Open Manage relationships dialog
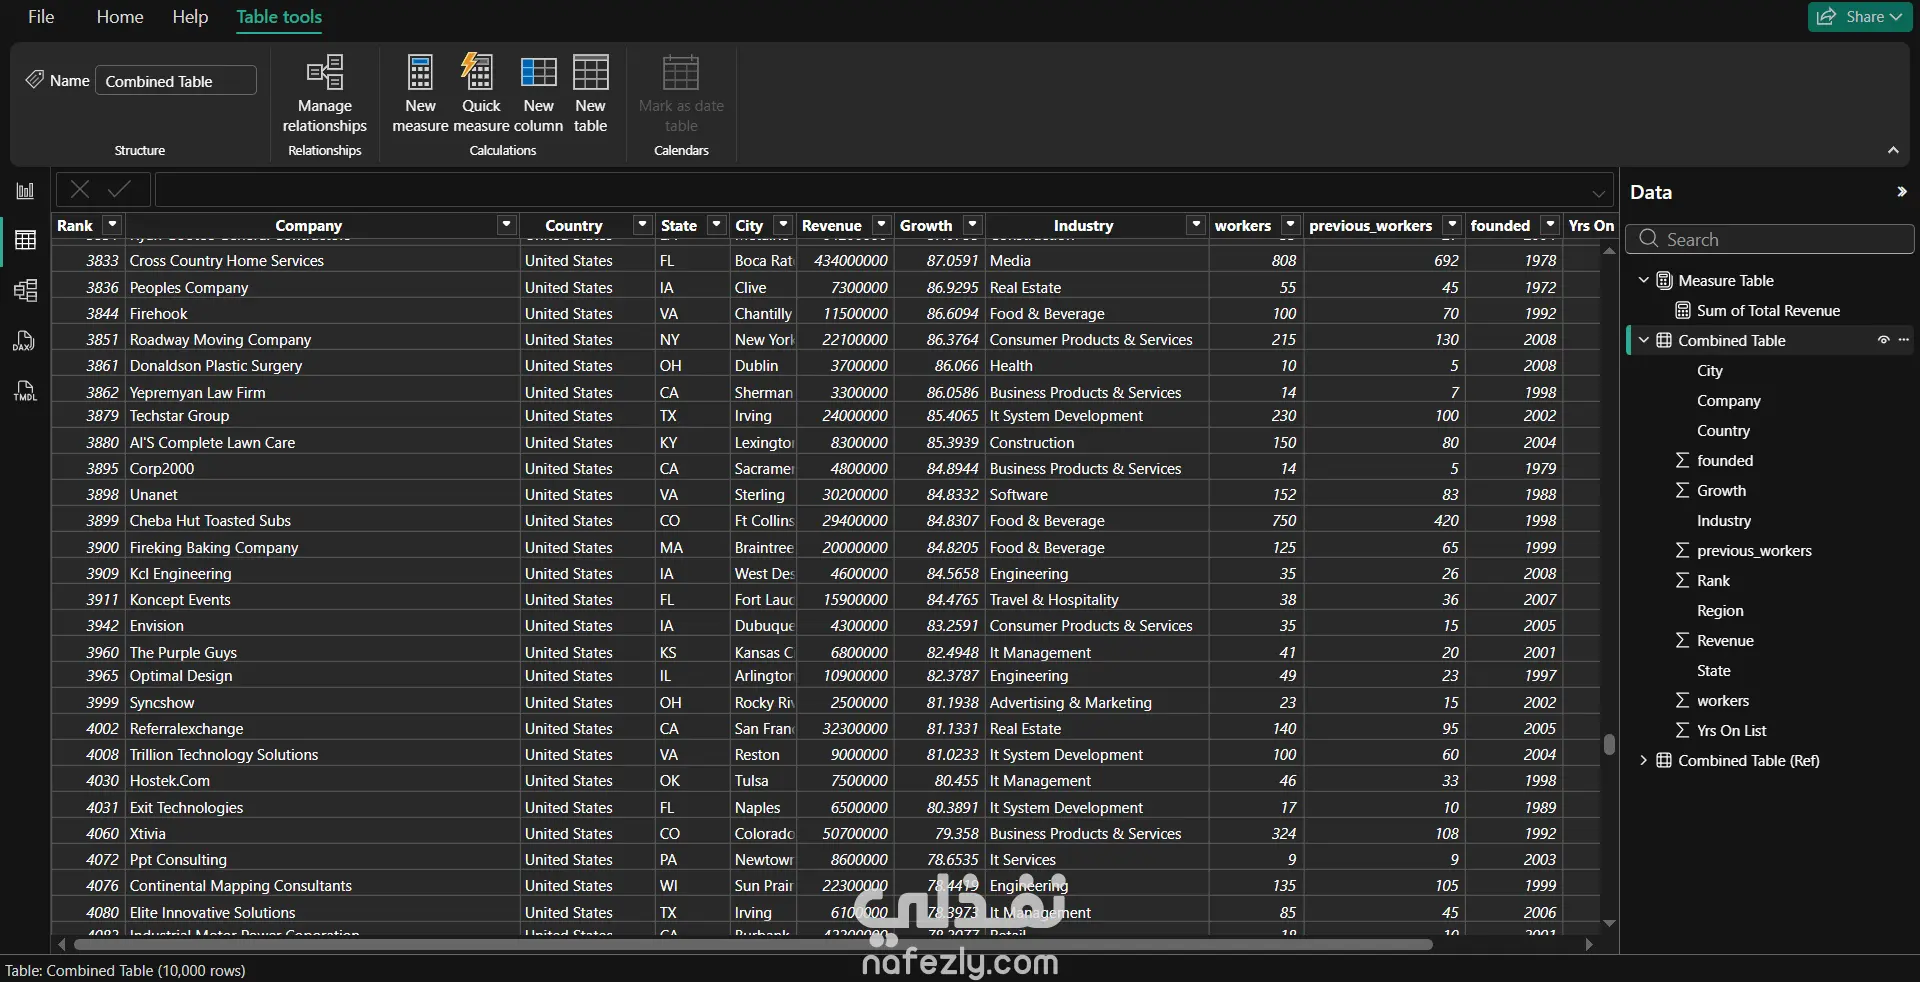This screenshot has height=982, width=1920. tap(325, 94)
